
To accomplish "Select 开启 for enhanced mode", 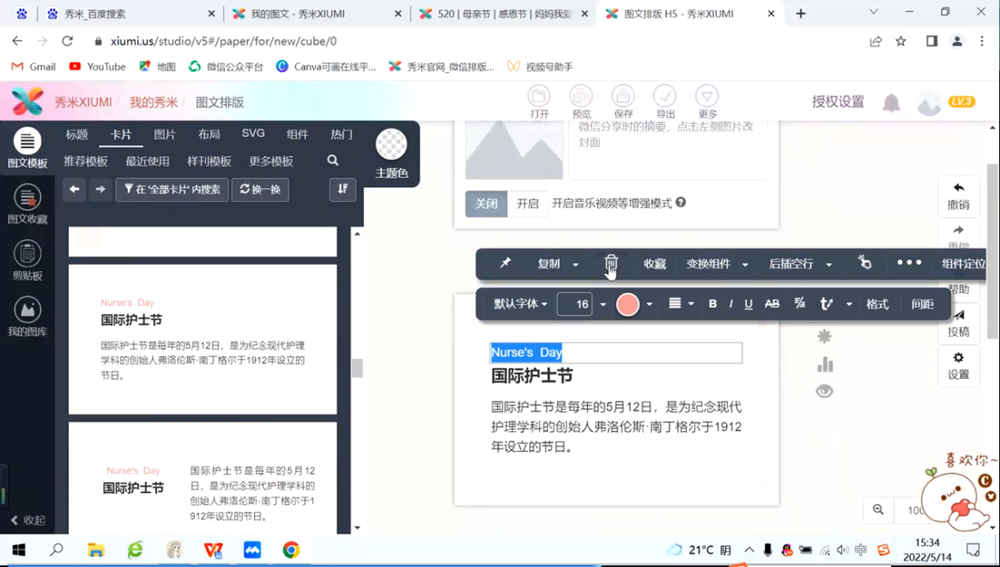I will [527, 203].
